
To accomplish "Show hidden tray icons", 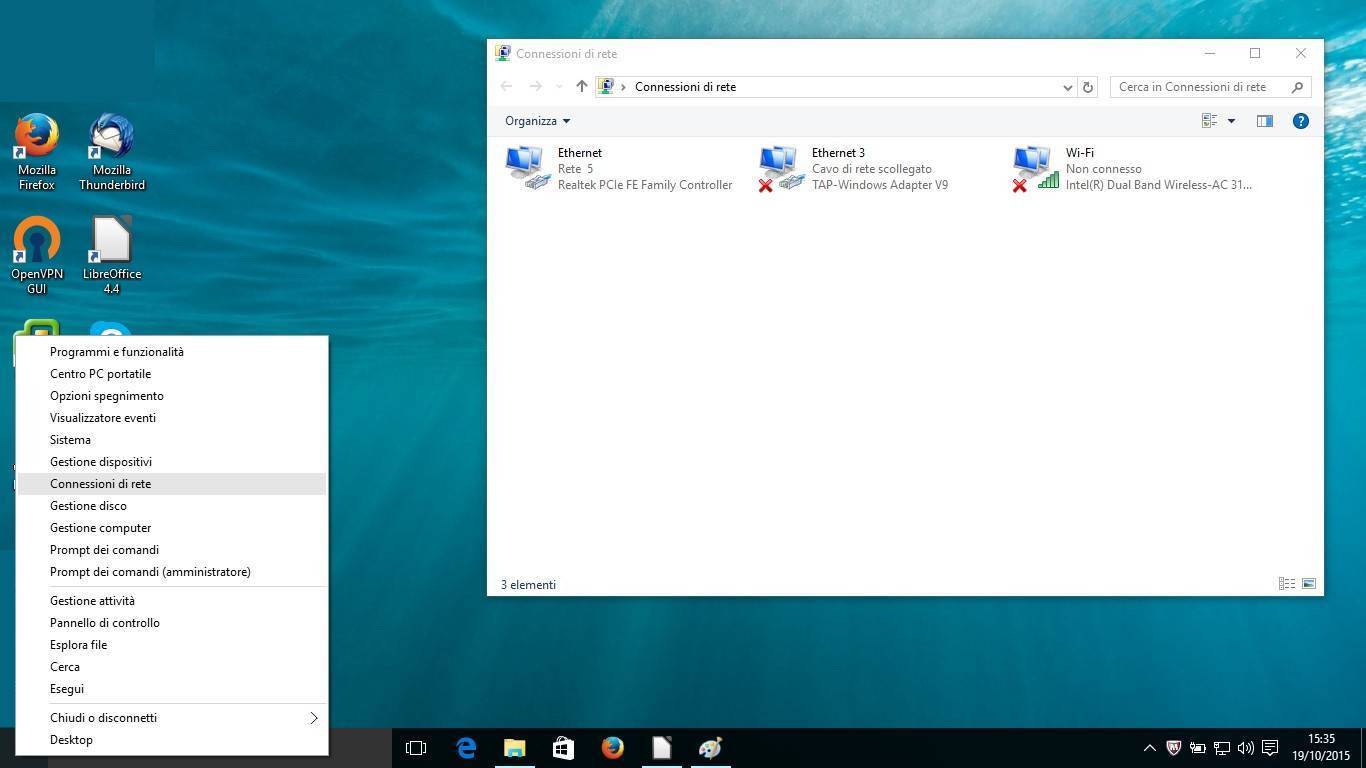I will click(1150, 748).
